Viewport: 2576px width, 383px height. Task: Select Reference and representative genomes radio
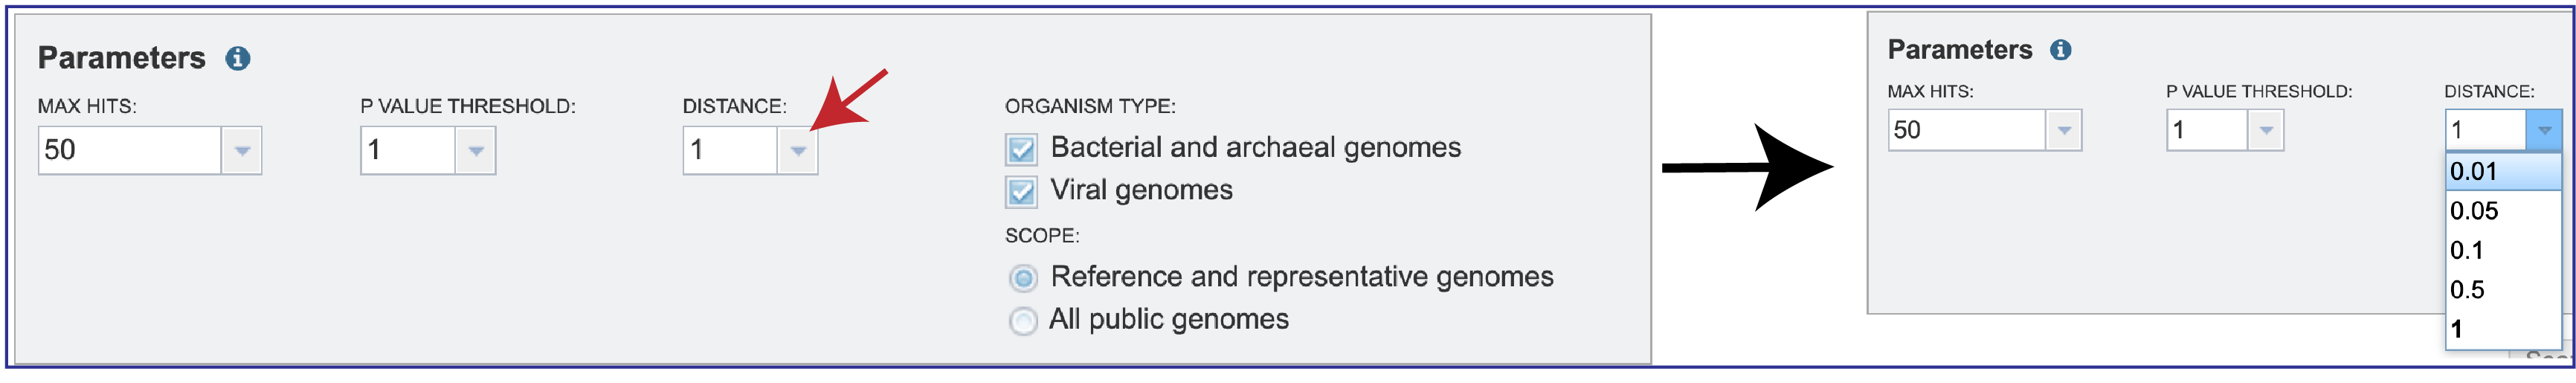1023,278
